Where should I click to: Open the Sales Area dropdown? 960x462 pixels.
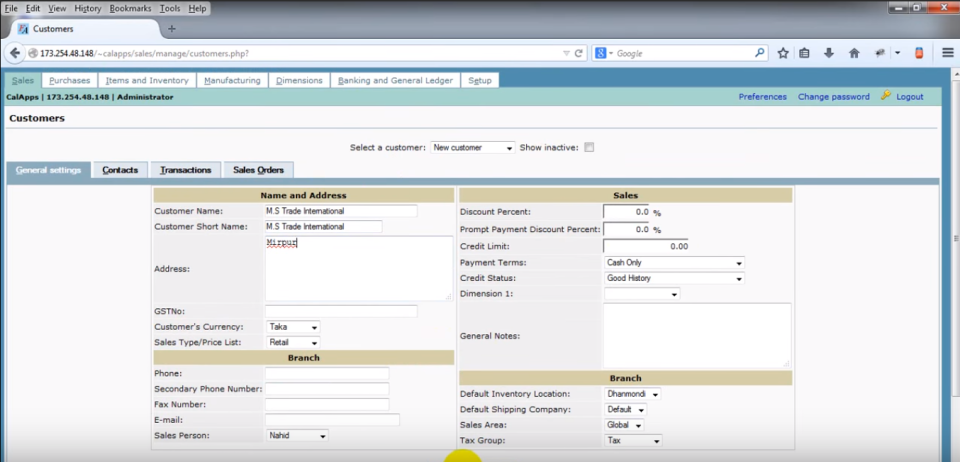624,425
